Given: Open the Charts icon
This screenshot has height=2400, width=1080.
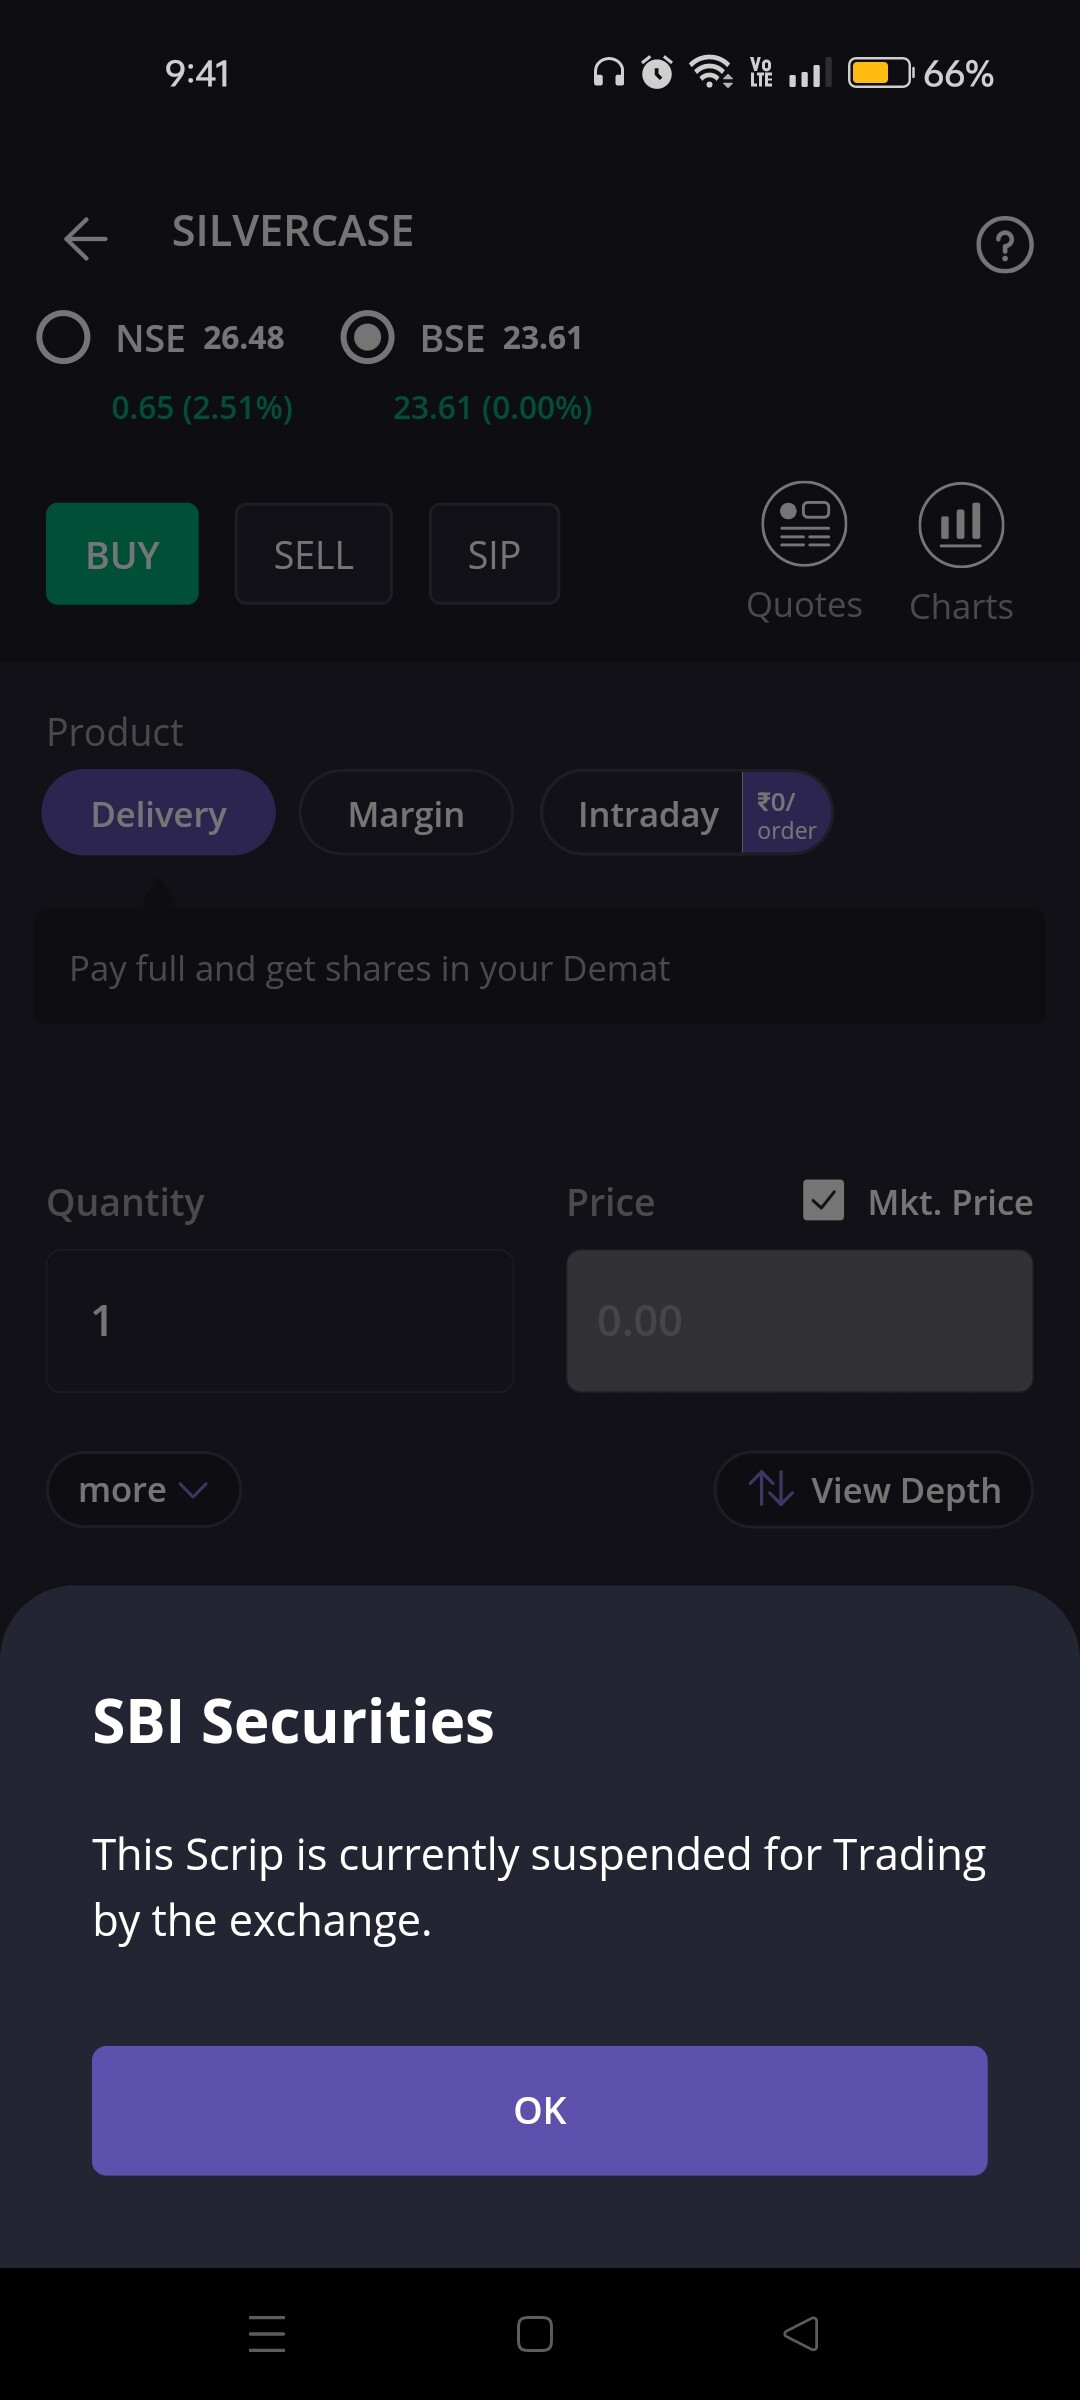Looking at the screenshot, I should tap(961, 524).
